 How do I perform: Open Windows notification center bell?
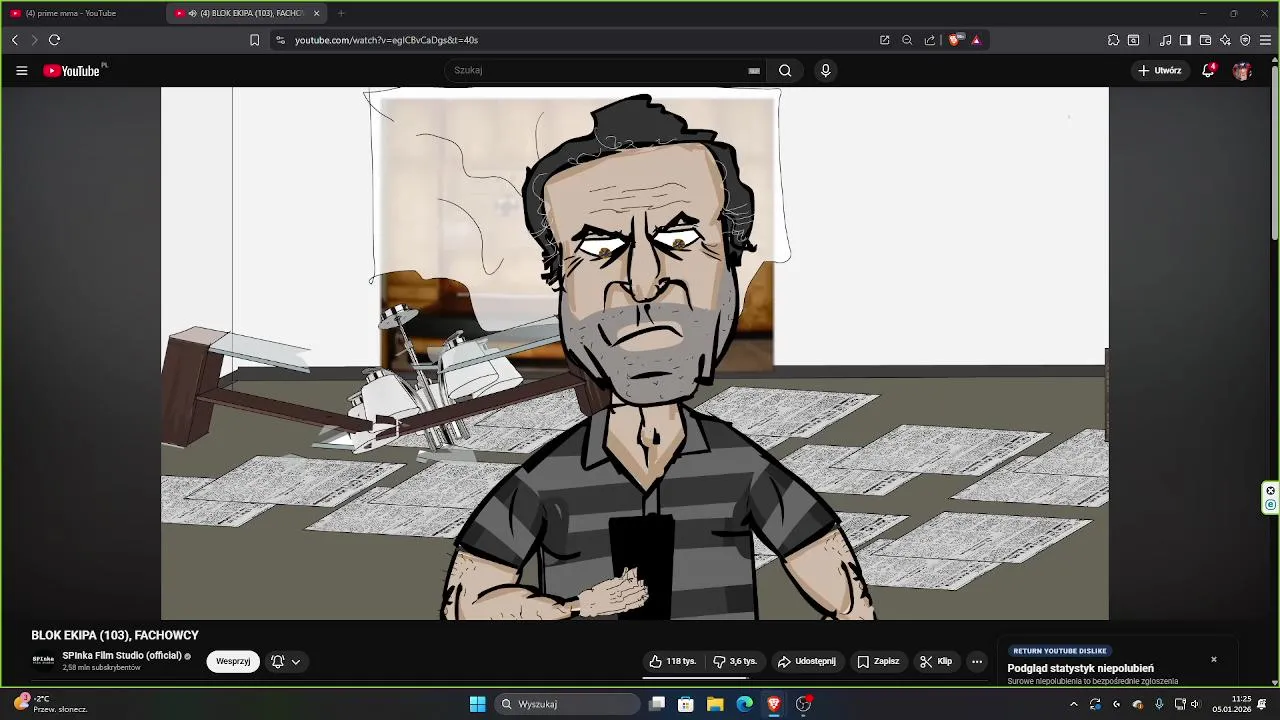coord(1262,704)
